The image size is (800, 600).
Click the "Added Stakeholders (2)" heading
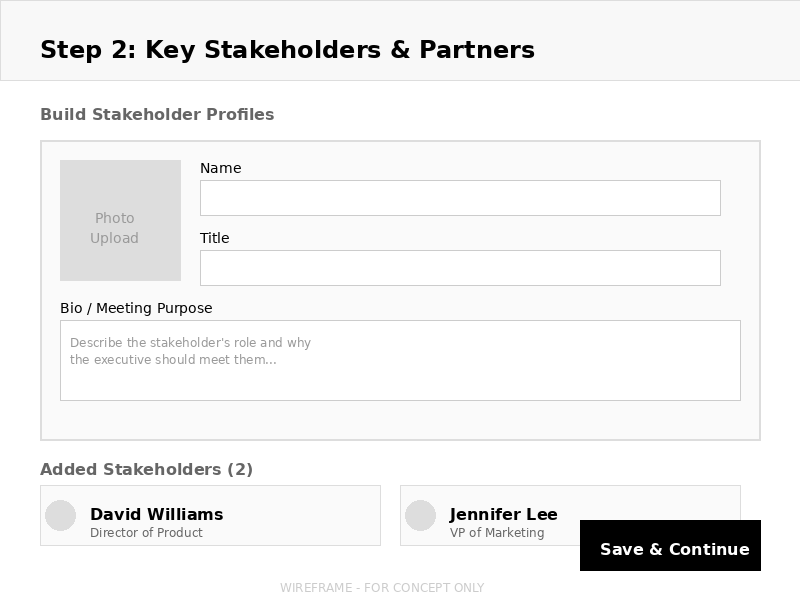[x=146, y=469]
